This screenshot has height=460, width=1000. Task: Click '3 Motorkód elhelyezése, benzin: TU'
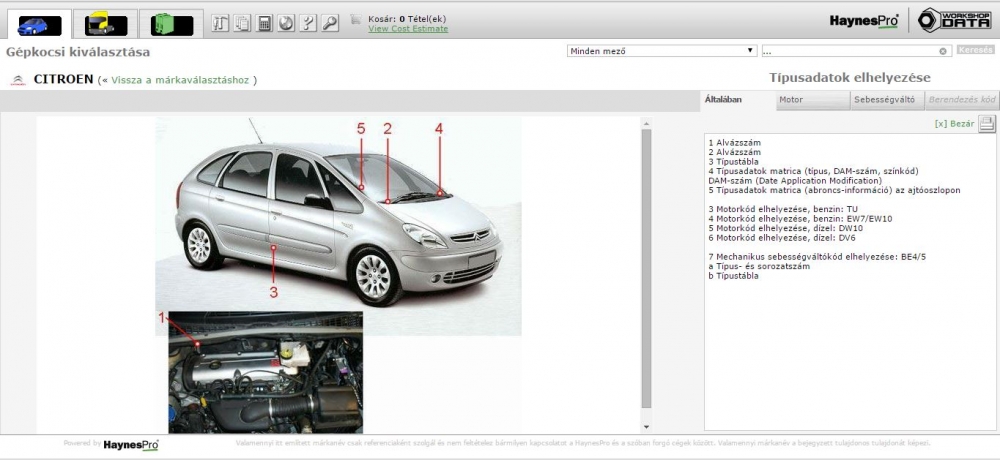point(783,209)
